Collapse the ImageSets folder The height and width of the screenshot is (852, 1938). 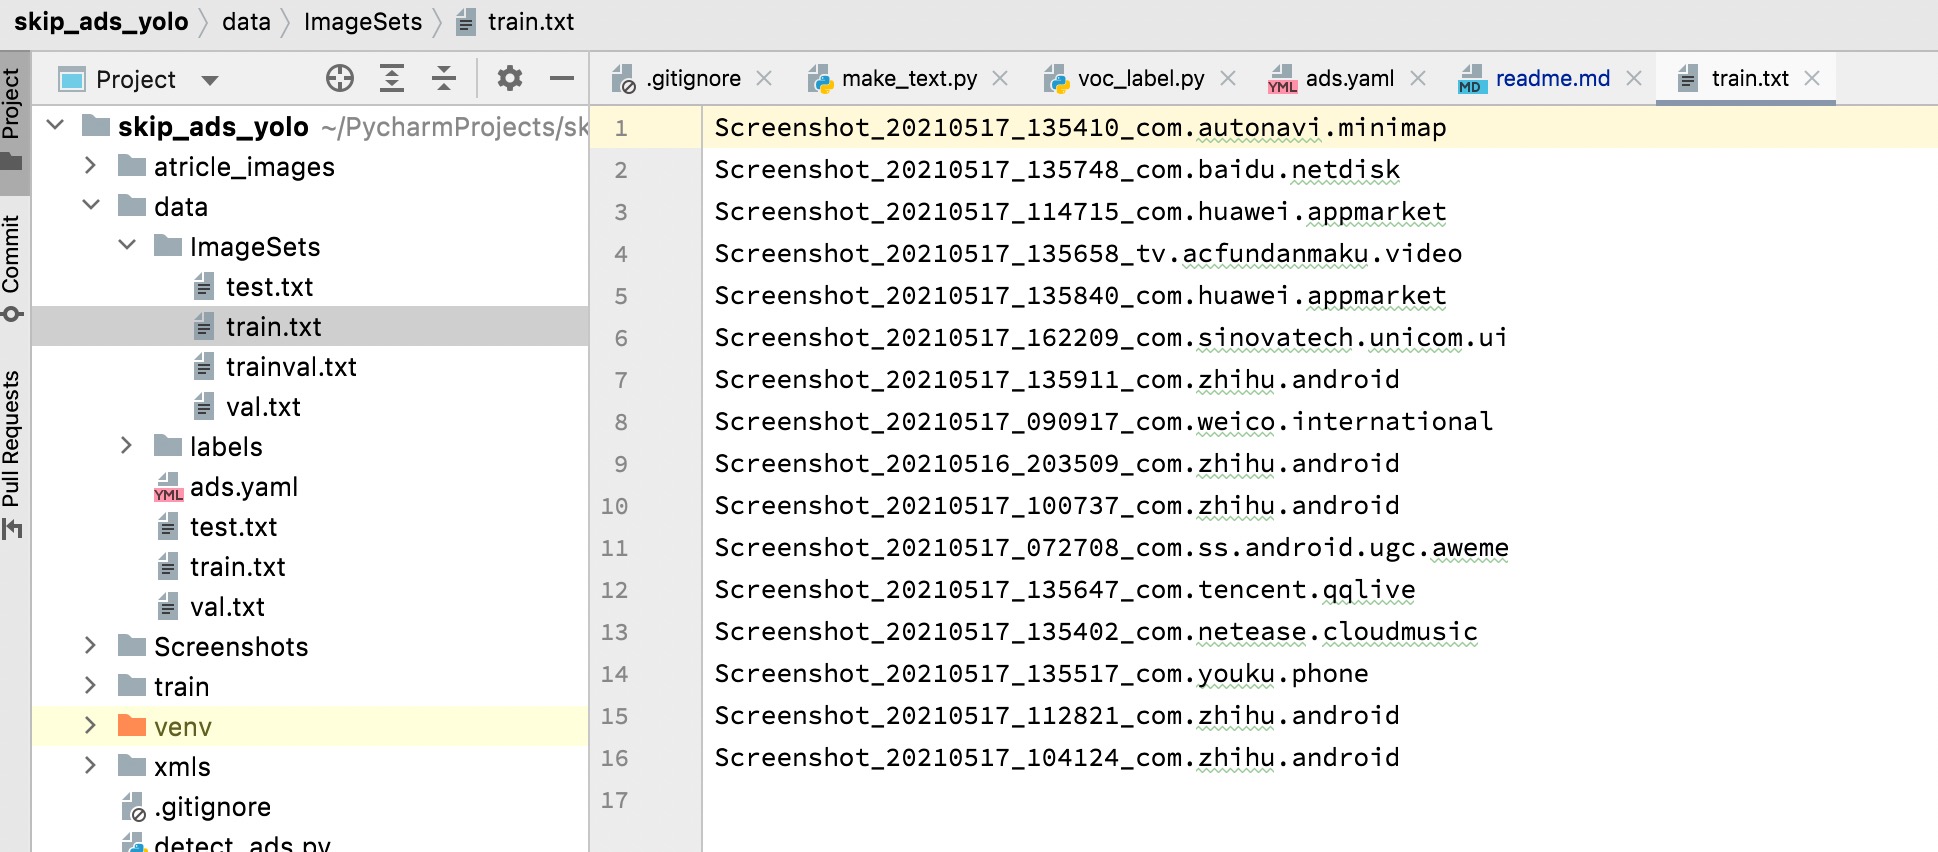[127, 245]
